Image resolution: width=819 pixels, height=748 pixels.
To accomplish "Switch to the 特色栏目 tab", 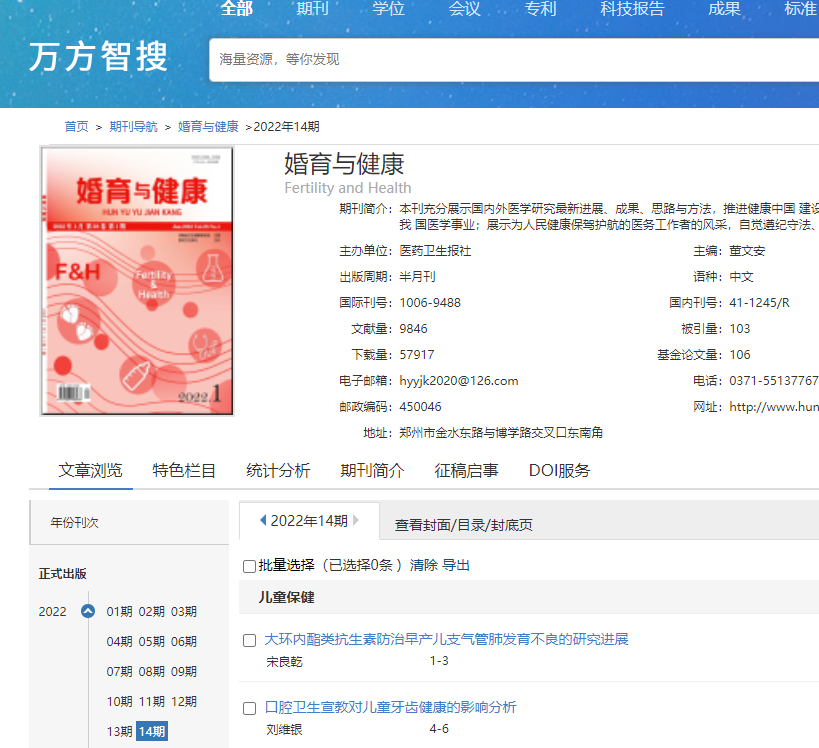I will pos(184,471).
